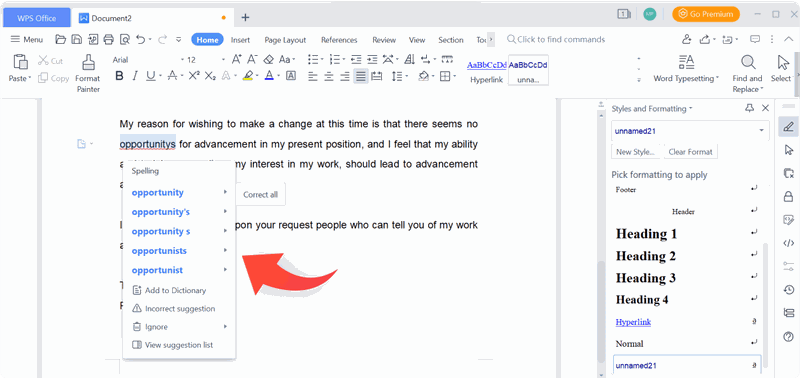The width and height of the screenshot is (800, 378).
Task: Expand the styles gallery more arrow
Action: (x=638, y=80)
